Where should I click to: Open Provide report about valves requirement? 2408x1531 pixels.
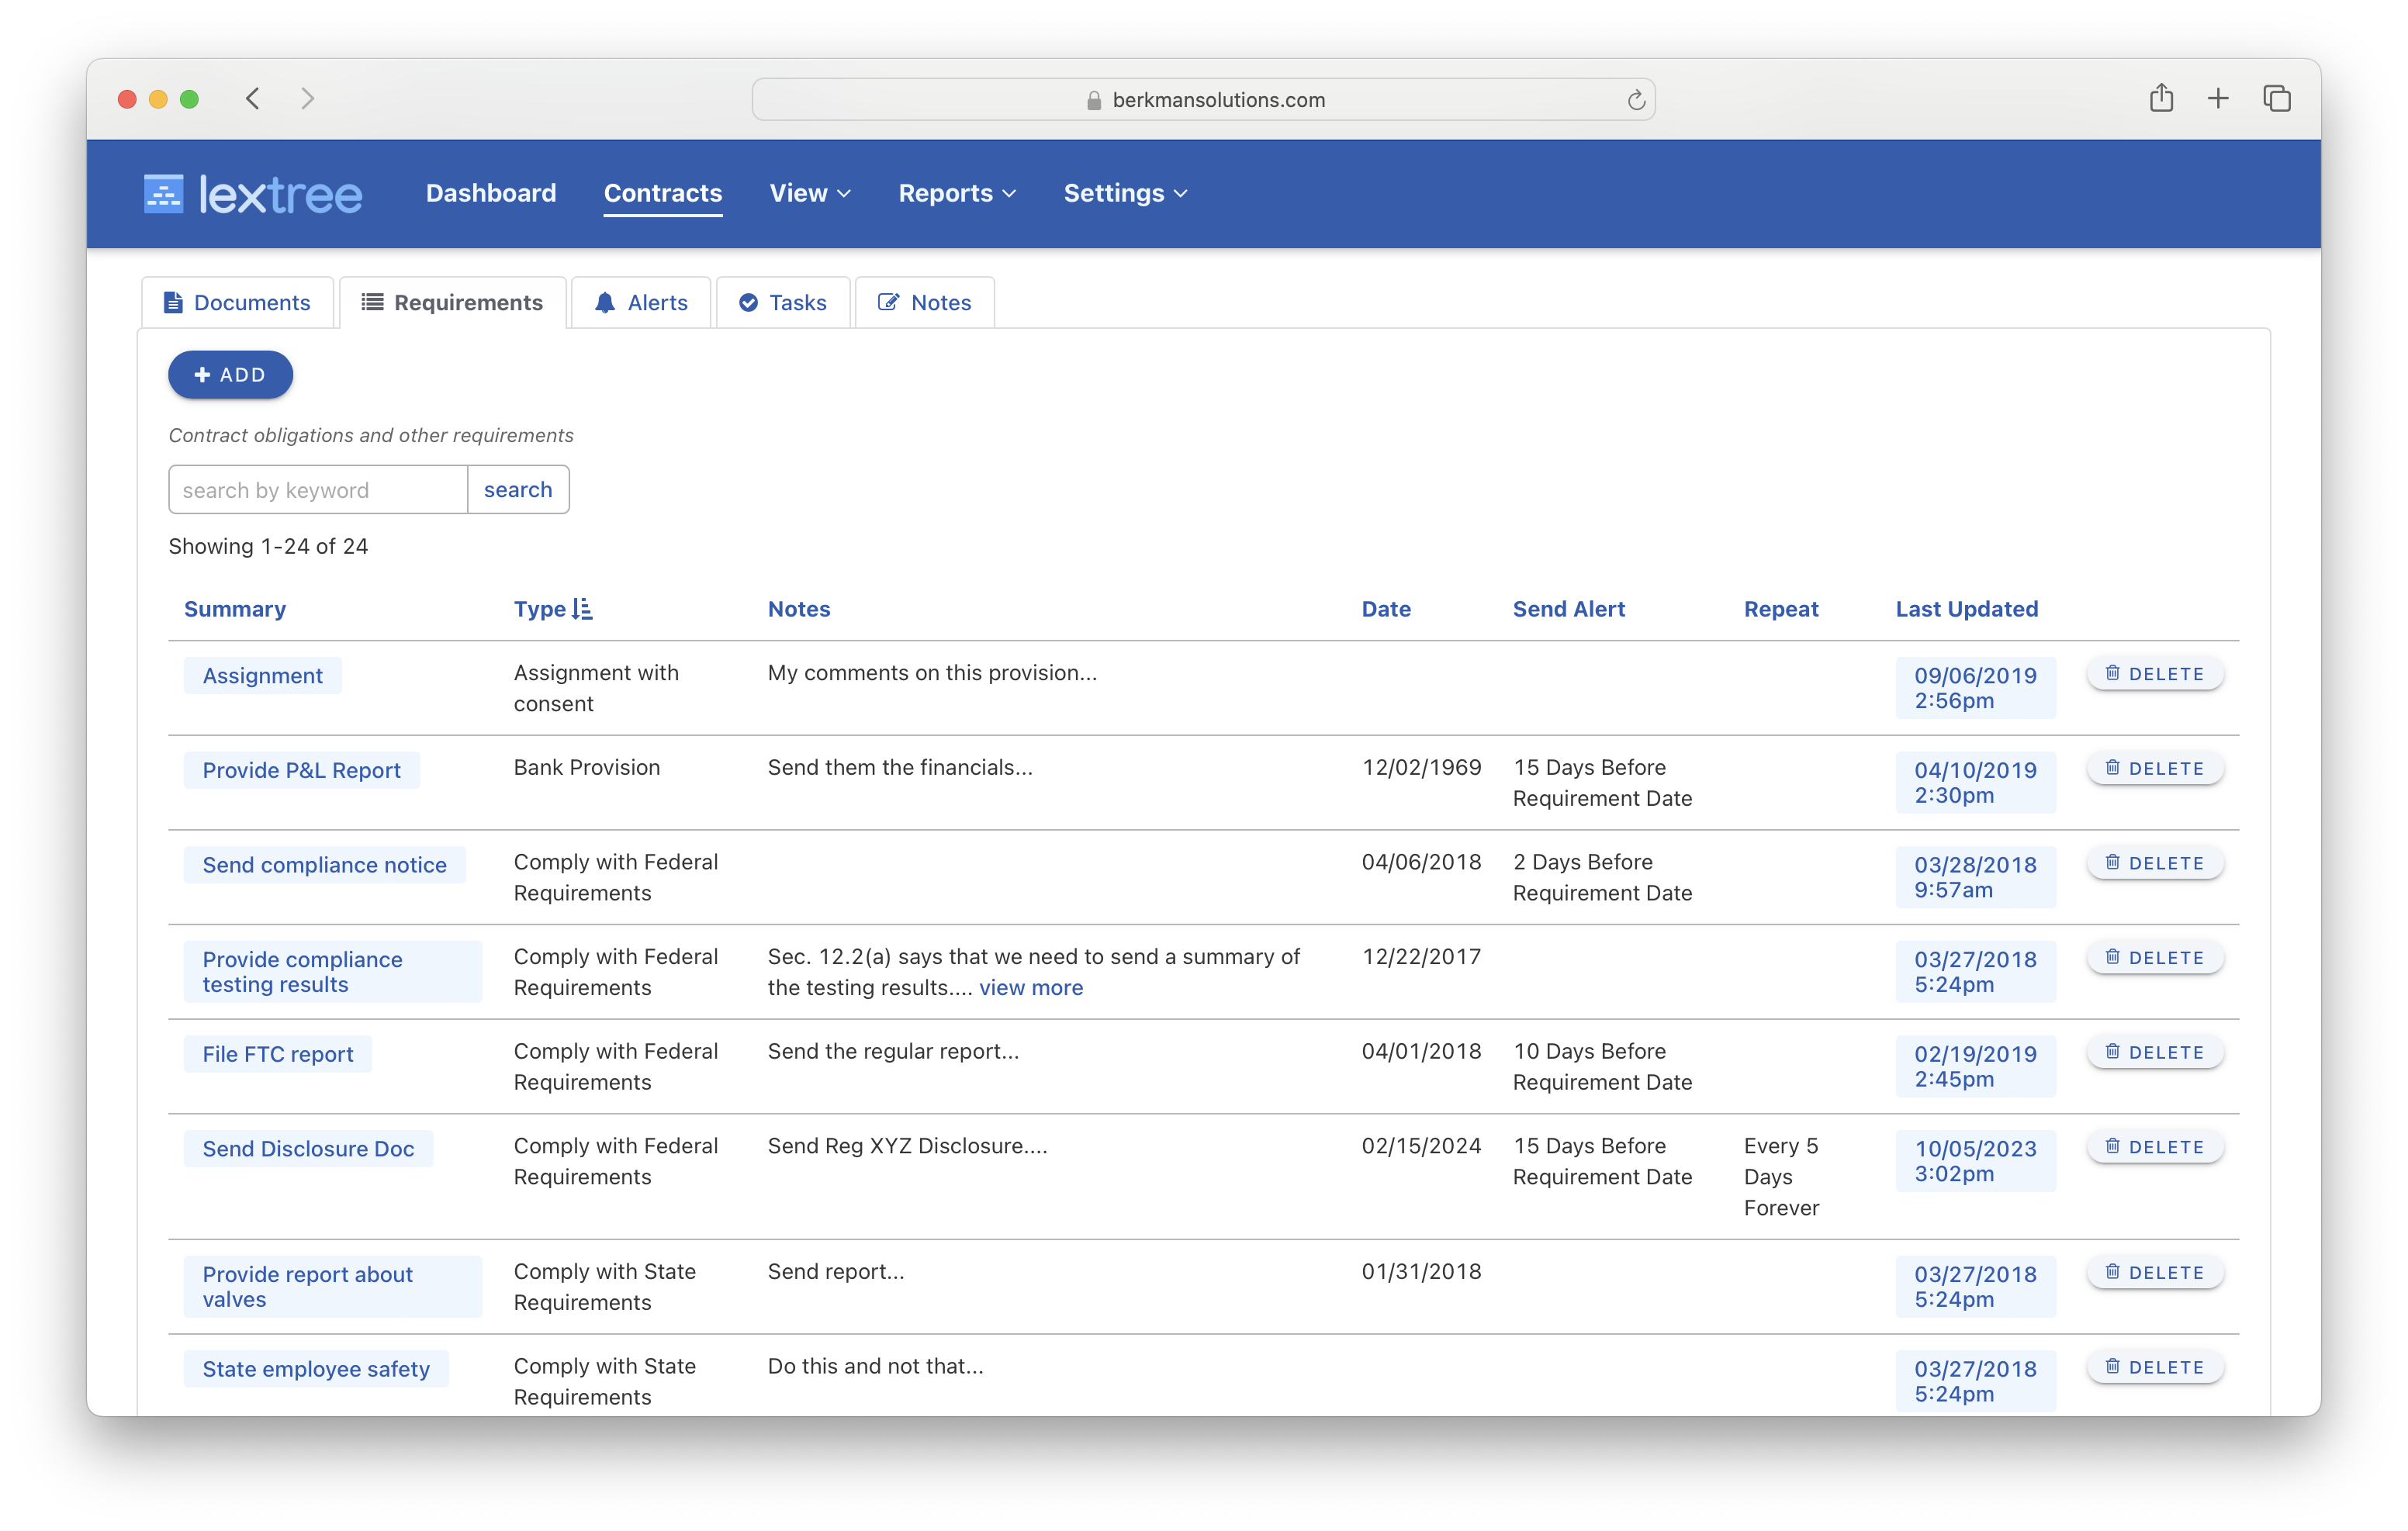click(x=333, y=1287)
